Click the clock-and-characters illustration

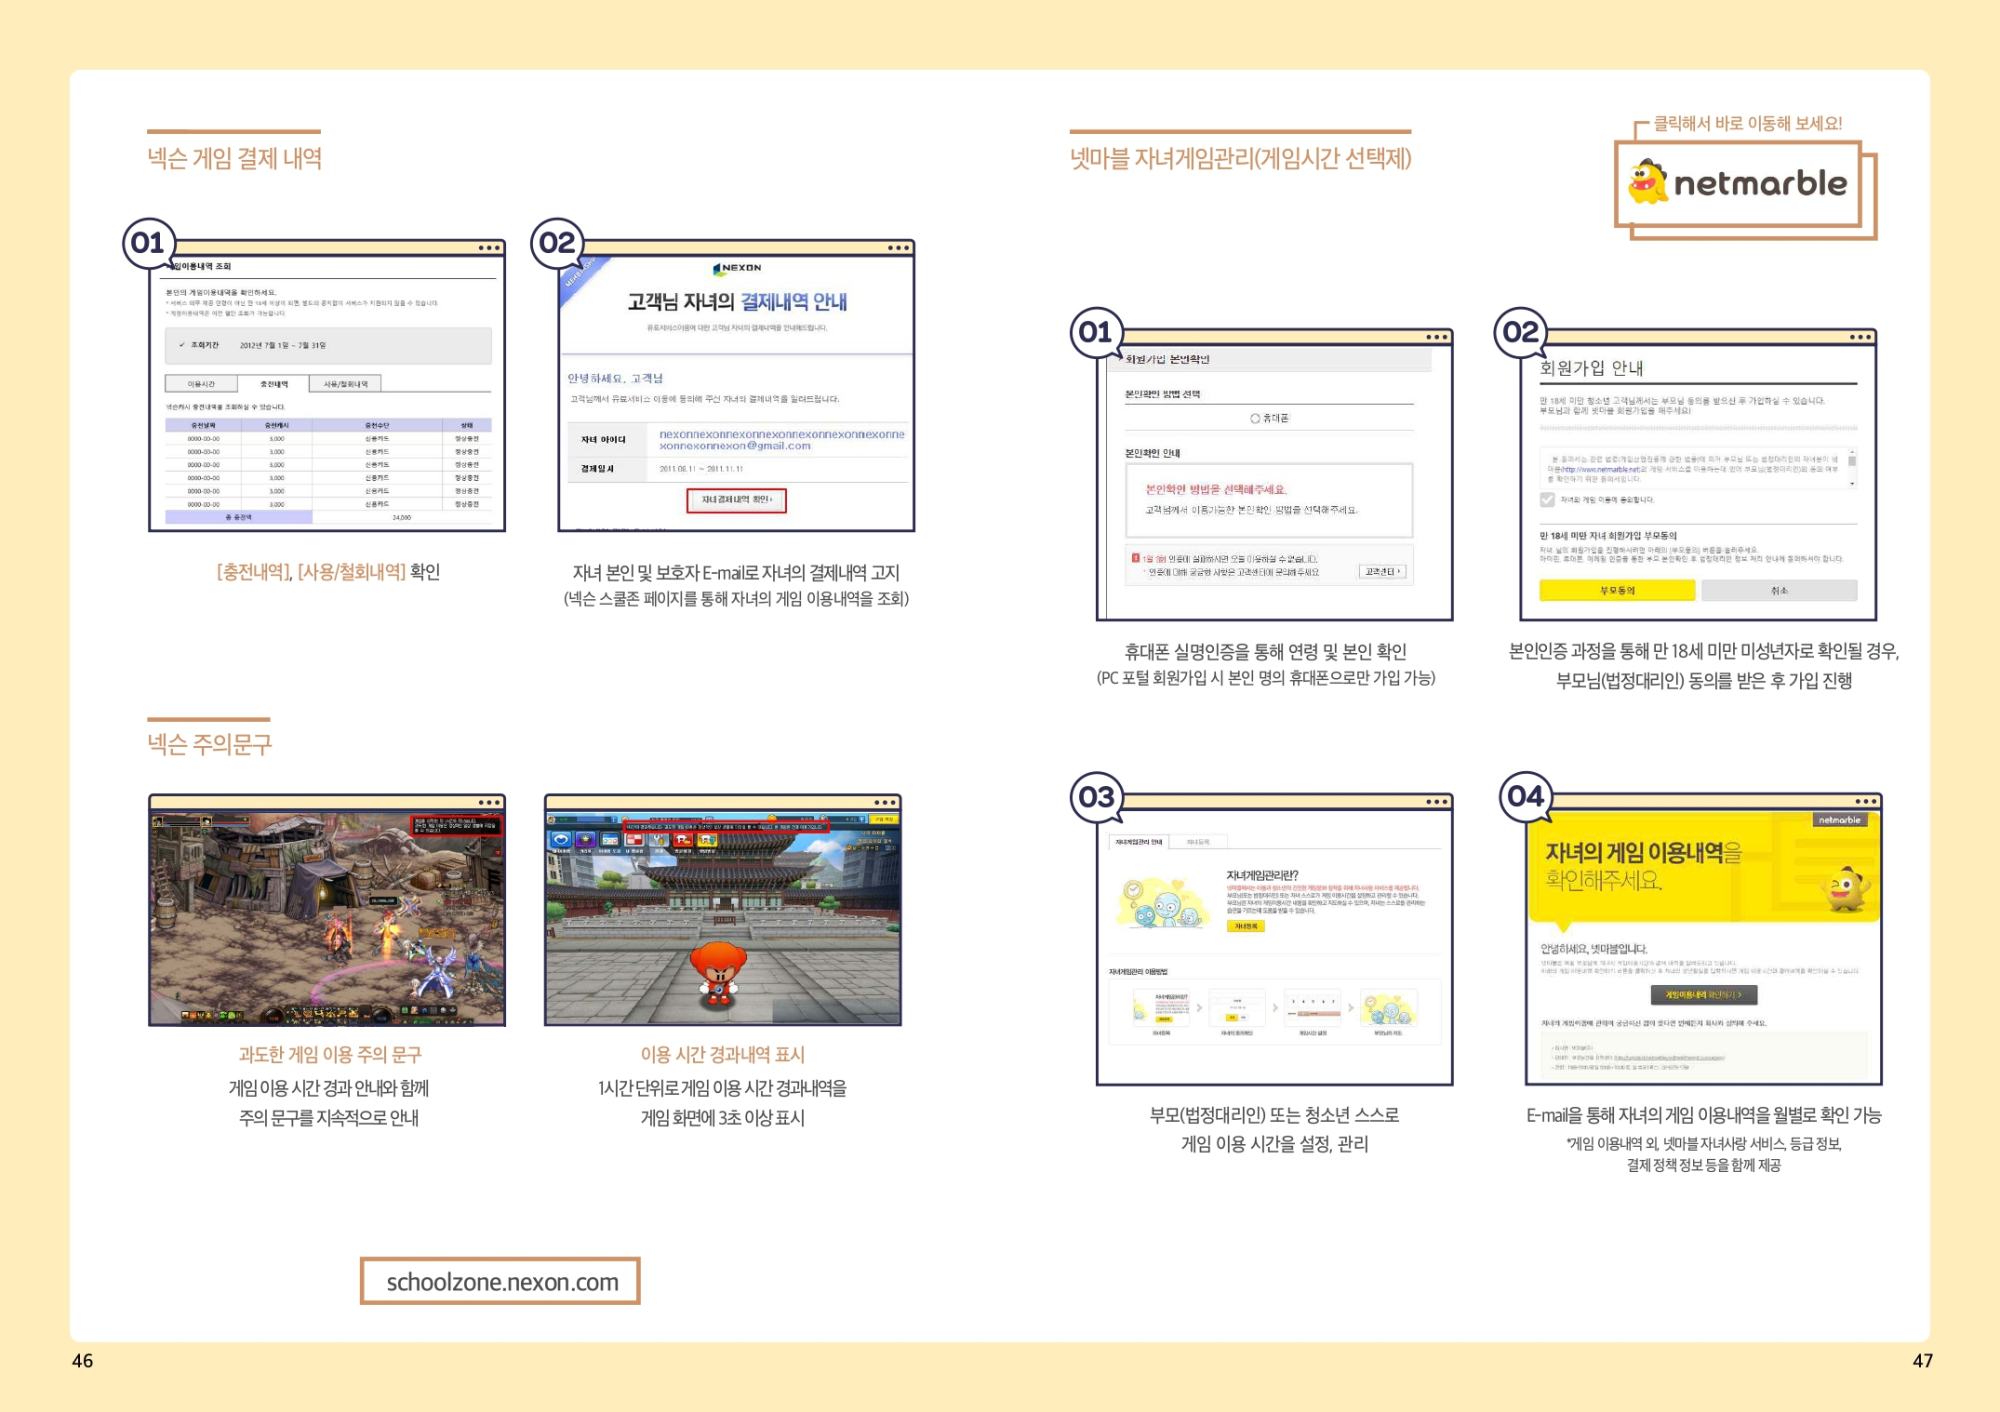point(1161,902)
